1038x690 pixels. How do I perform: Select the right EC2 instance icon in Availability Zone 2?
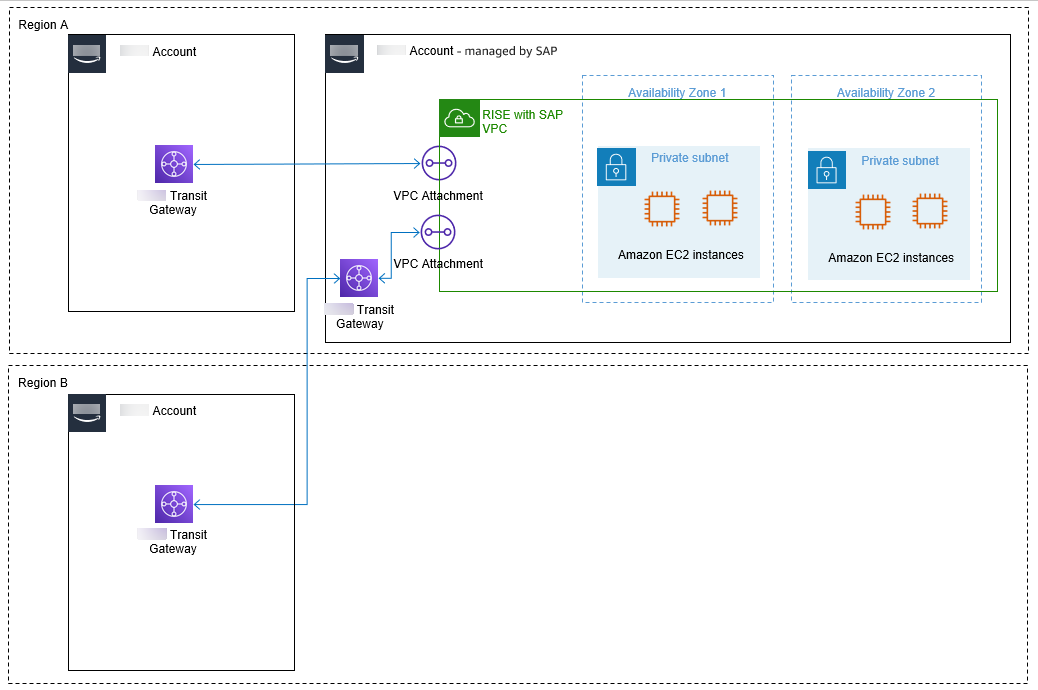tap(930, 211)
